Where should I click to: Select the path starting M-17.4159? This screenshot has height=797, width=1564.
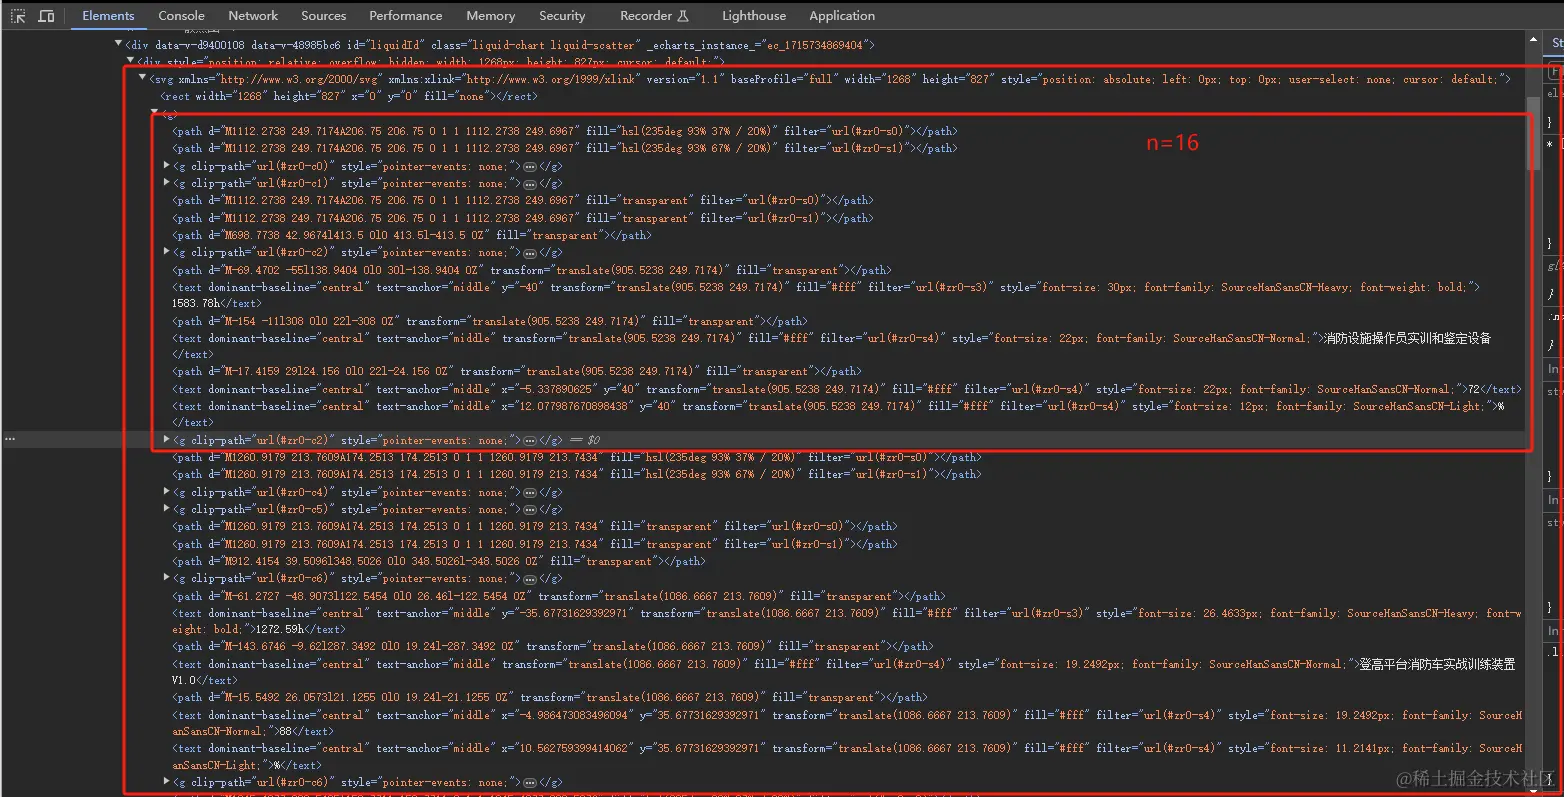(516, 371)
